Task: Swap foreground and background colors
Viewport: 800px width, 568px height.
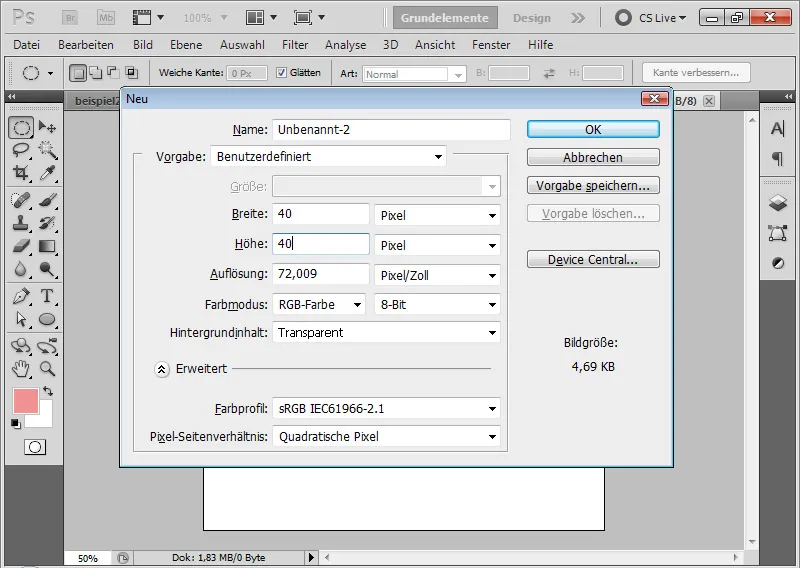Action: click(x=48, y=391)
